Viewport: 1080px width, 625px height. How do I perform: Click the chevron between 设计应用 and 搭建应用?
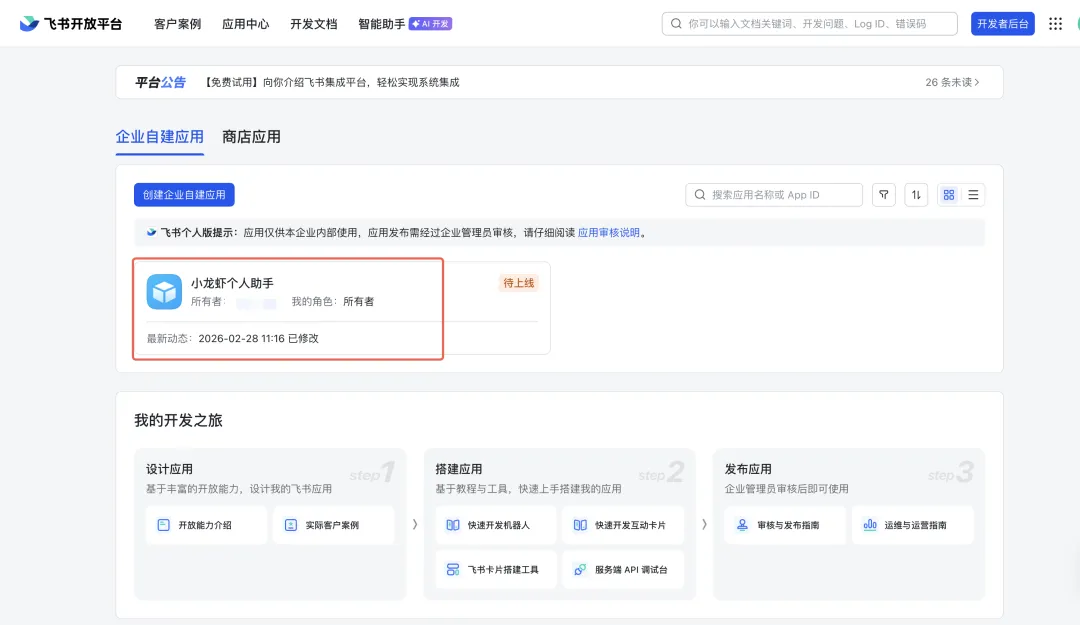point(415,524)
